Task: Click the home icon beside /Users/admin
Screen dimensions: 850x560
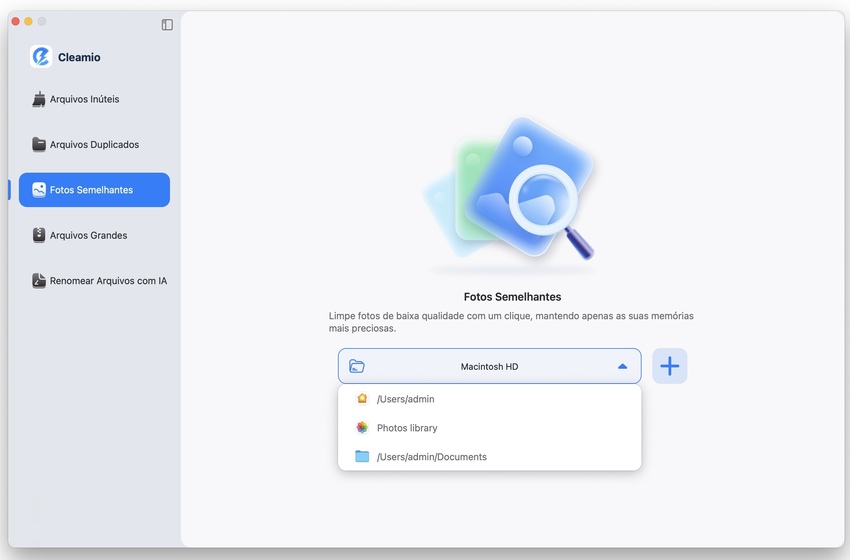Action: pyautogui.click(x=362, y=399)
